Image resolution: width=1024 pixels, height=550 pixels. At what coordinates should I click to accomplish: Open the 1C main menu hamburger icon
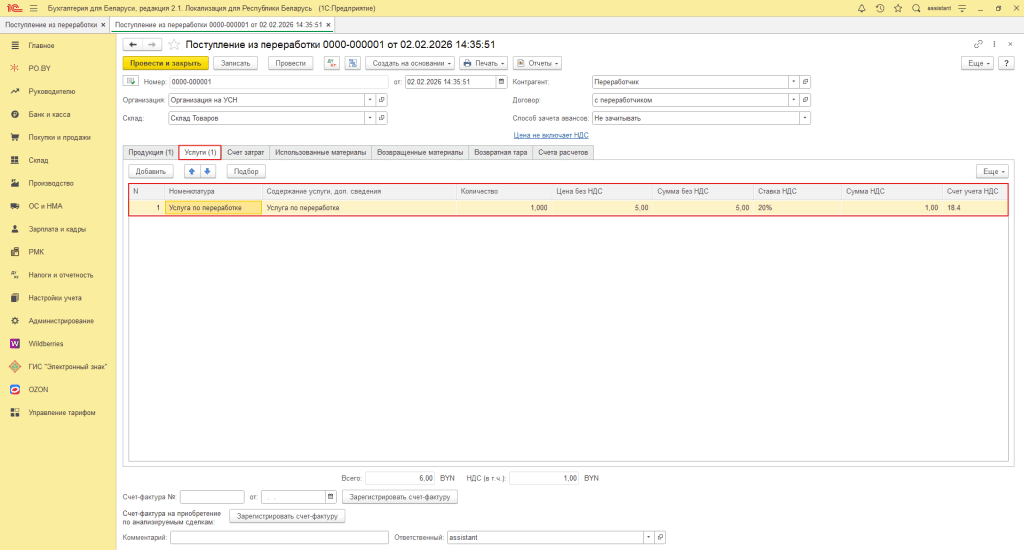click(33, 8)
